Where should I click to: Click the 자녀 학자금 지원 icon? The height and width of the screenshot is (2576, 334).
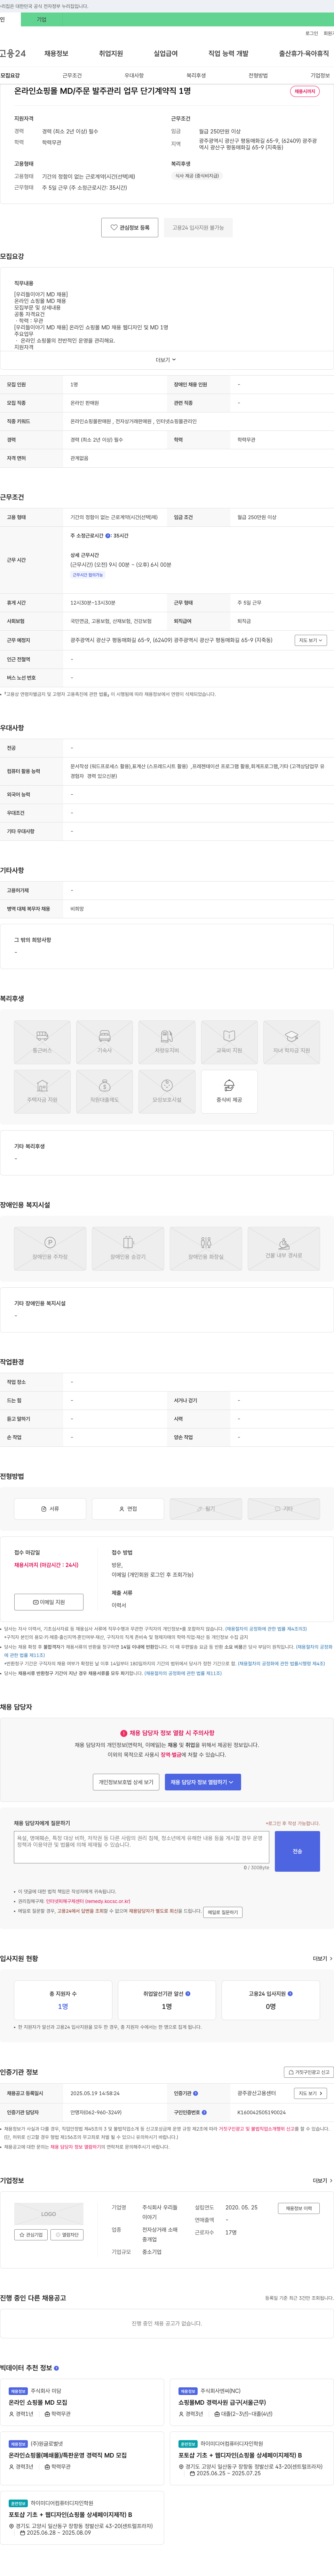[x=292, y=1042]
